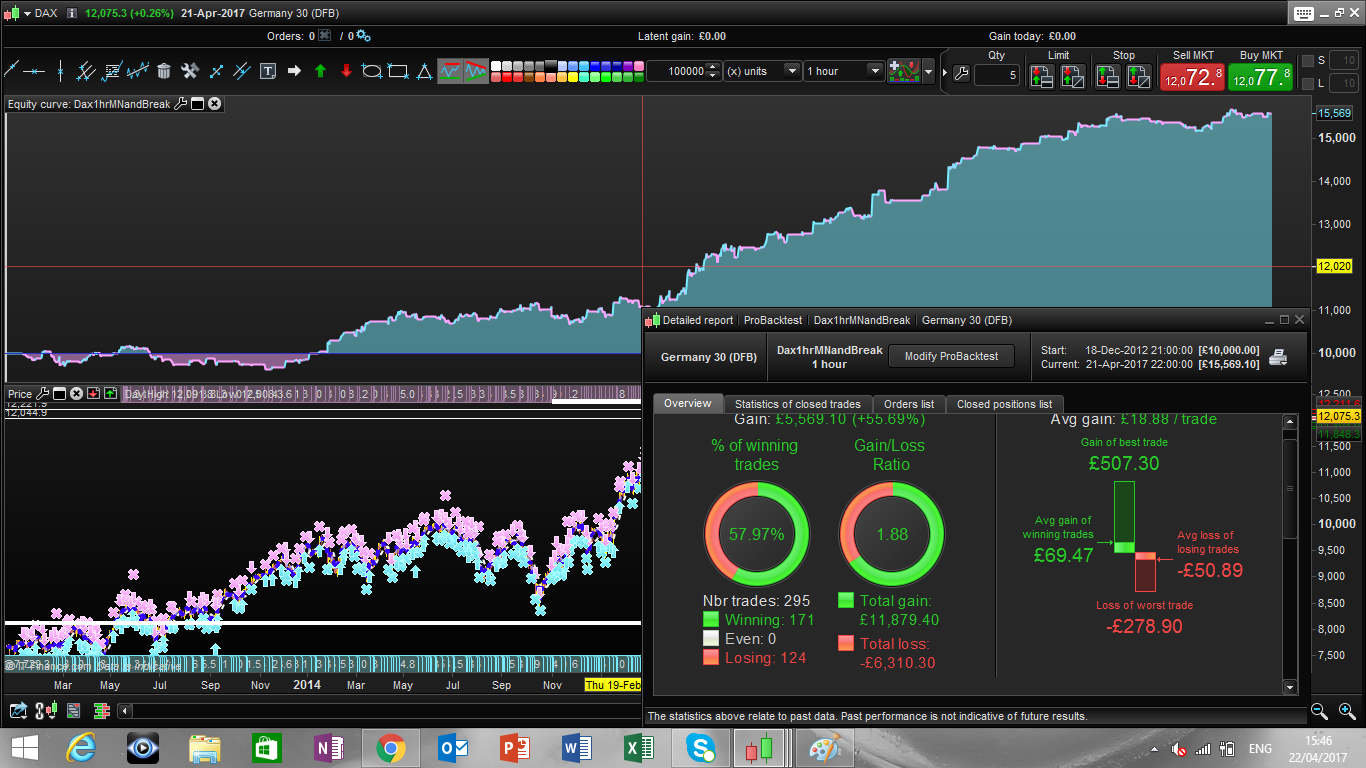Open Equity curve panel wrench settings

pyautogui.click(x=180, y=104)
